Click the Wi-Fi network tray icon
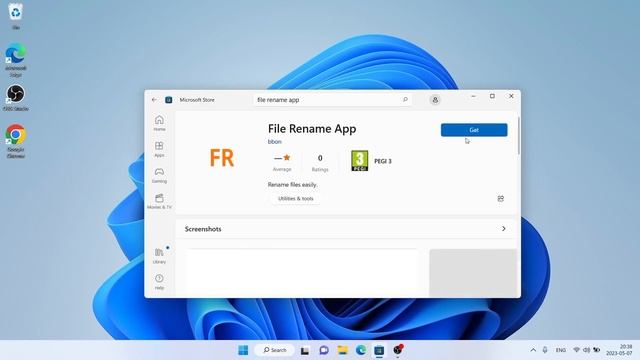 pos(576,350)
